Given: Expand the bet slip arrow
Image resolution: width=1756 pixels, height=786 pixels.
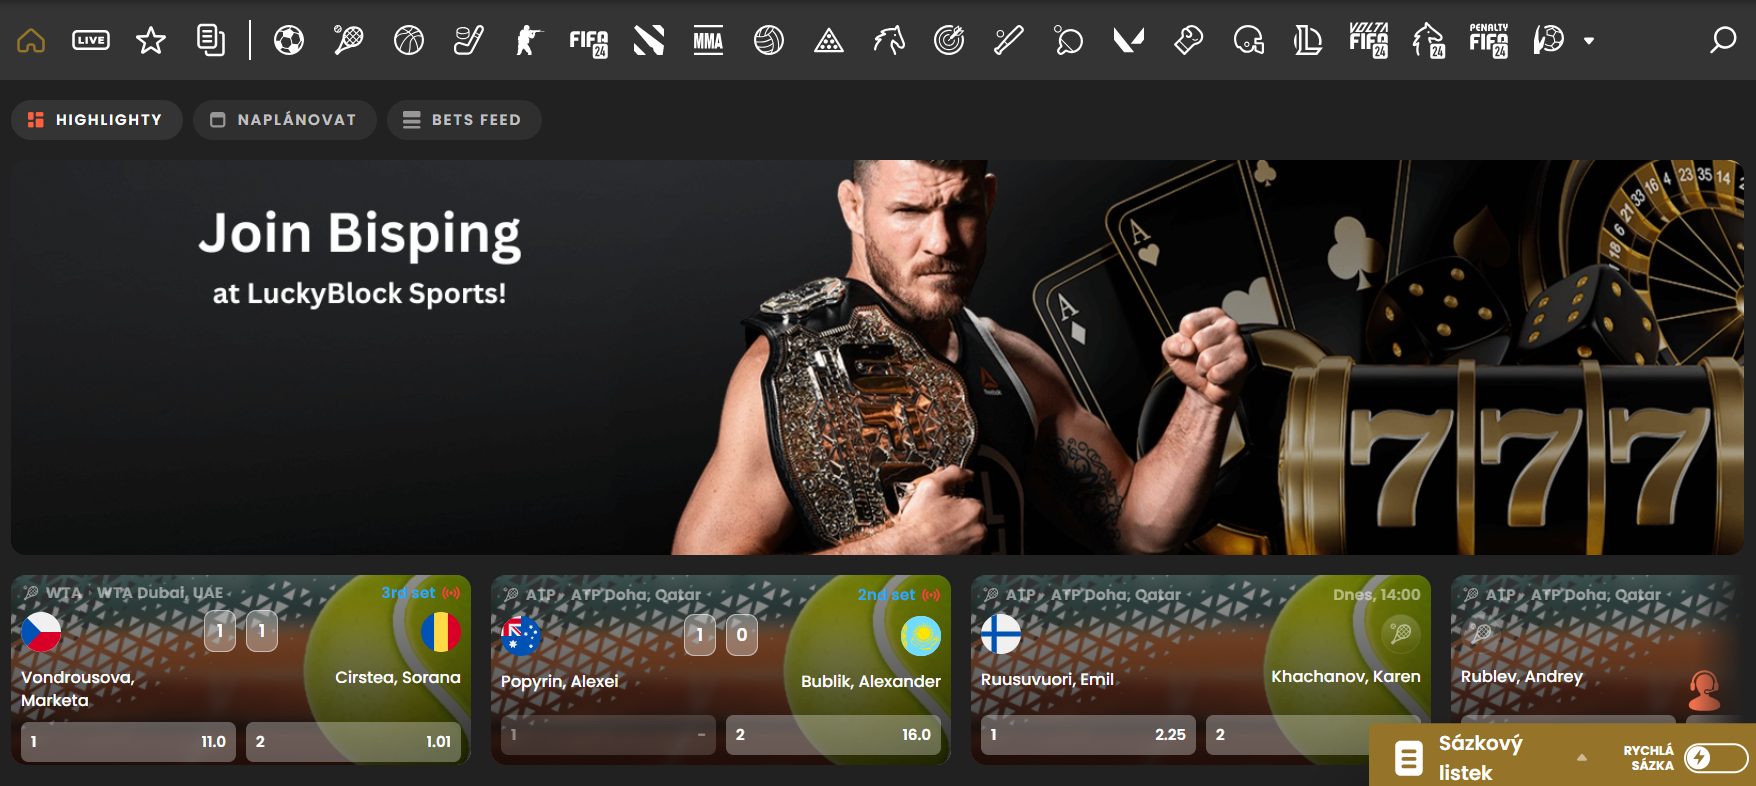Looking at the screenshot, I should pos(1582,758).
